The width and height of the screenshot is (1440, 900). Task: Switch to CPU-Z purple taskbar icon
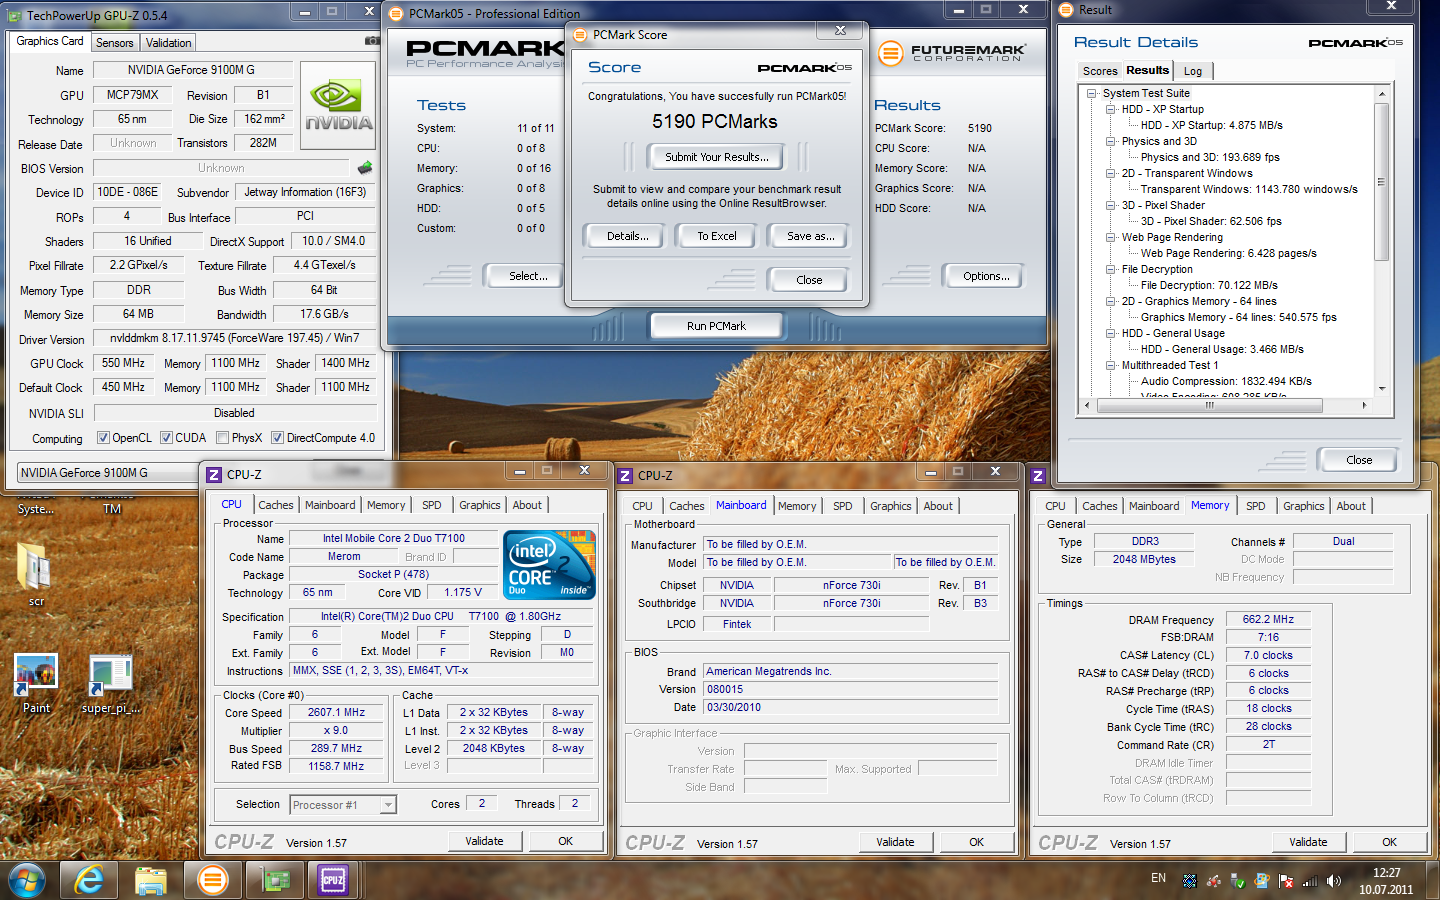[333, 880]
